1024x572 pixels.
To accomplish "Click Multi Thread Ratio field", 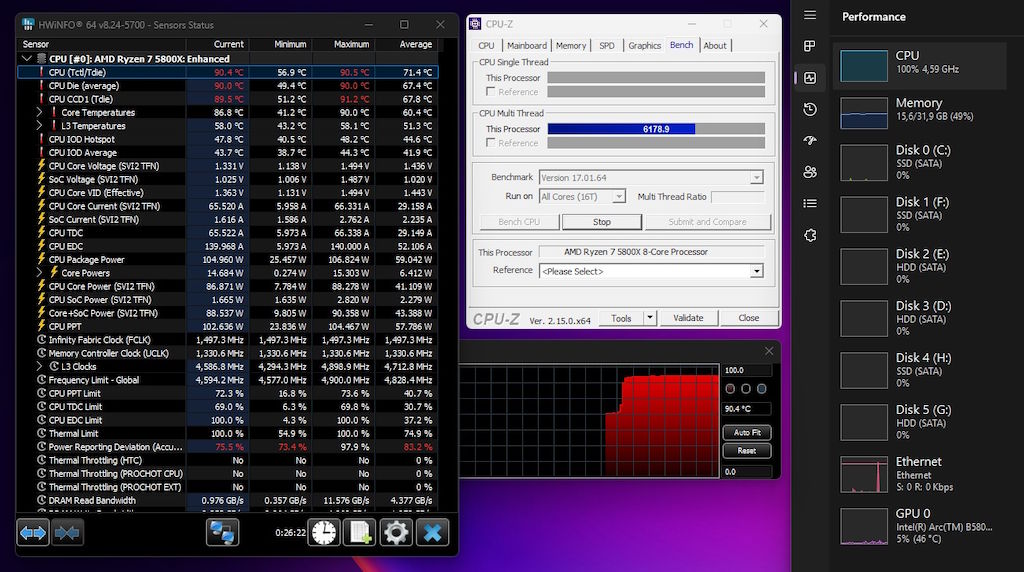I will [737, 197].
